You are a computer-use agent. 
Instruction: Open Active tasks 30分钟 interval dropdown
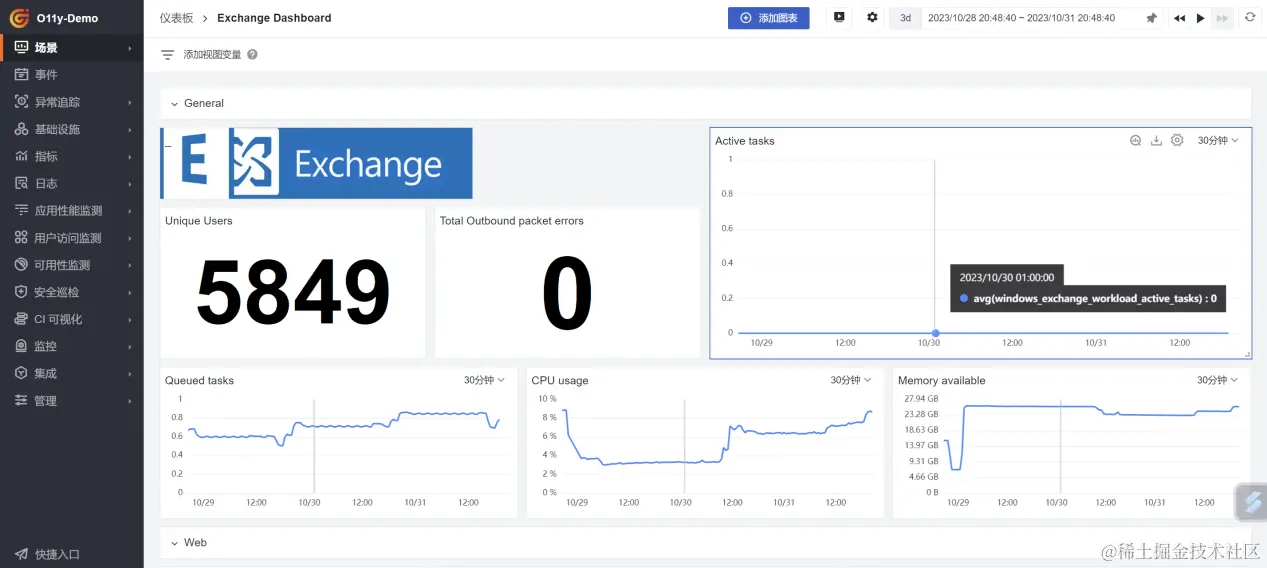pyautogui.click(x=1218, y=141)
